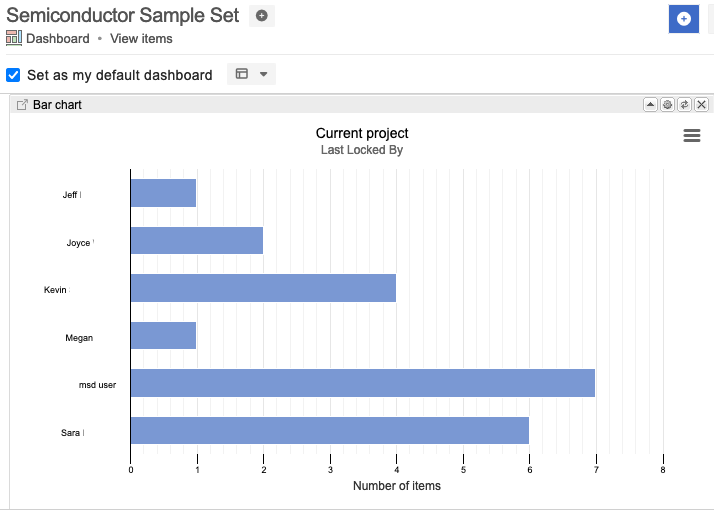Open Bar chart widget in new window icon
The height and width of the screenshot is (510, 714).
tap(22, 105)
